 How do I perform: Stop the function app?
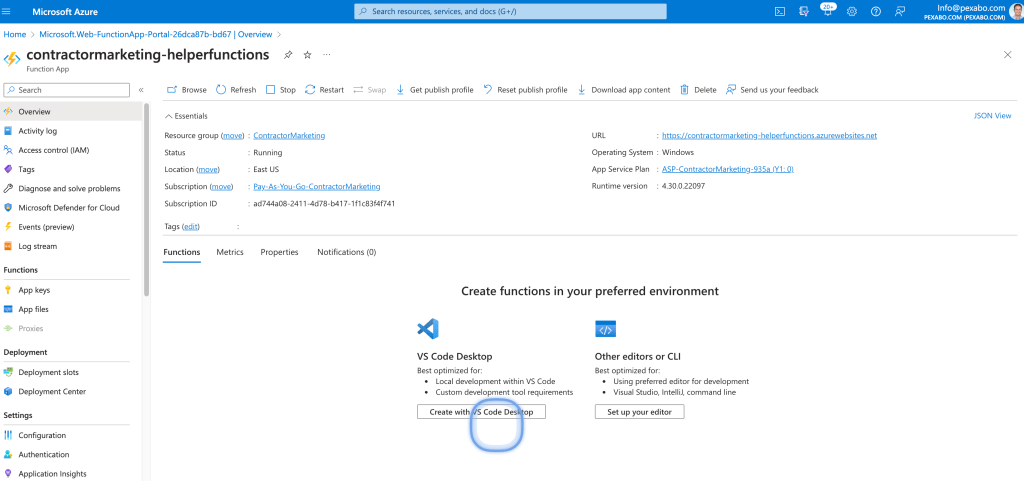click(x=281, y=90)
